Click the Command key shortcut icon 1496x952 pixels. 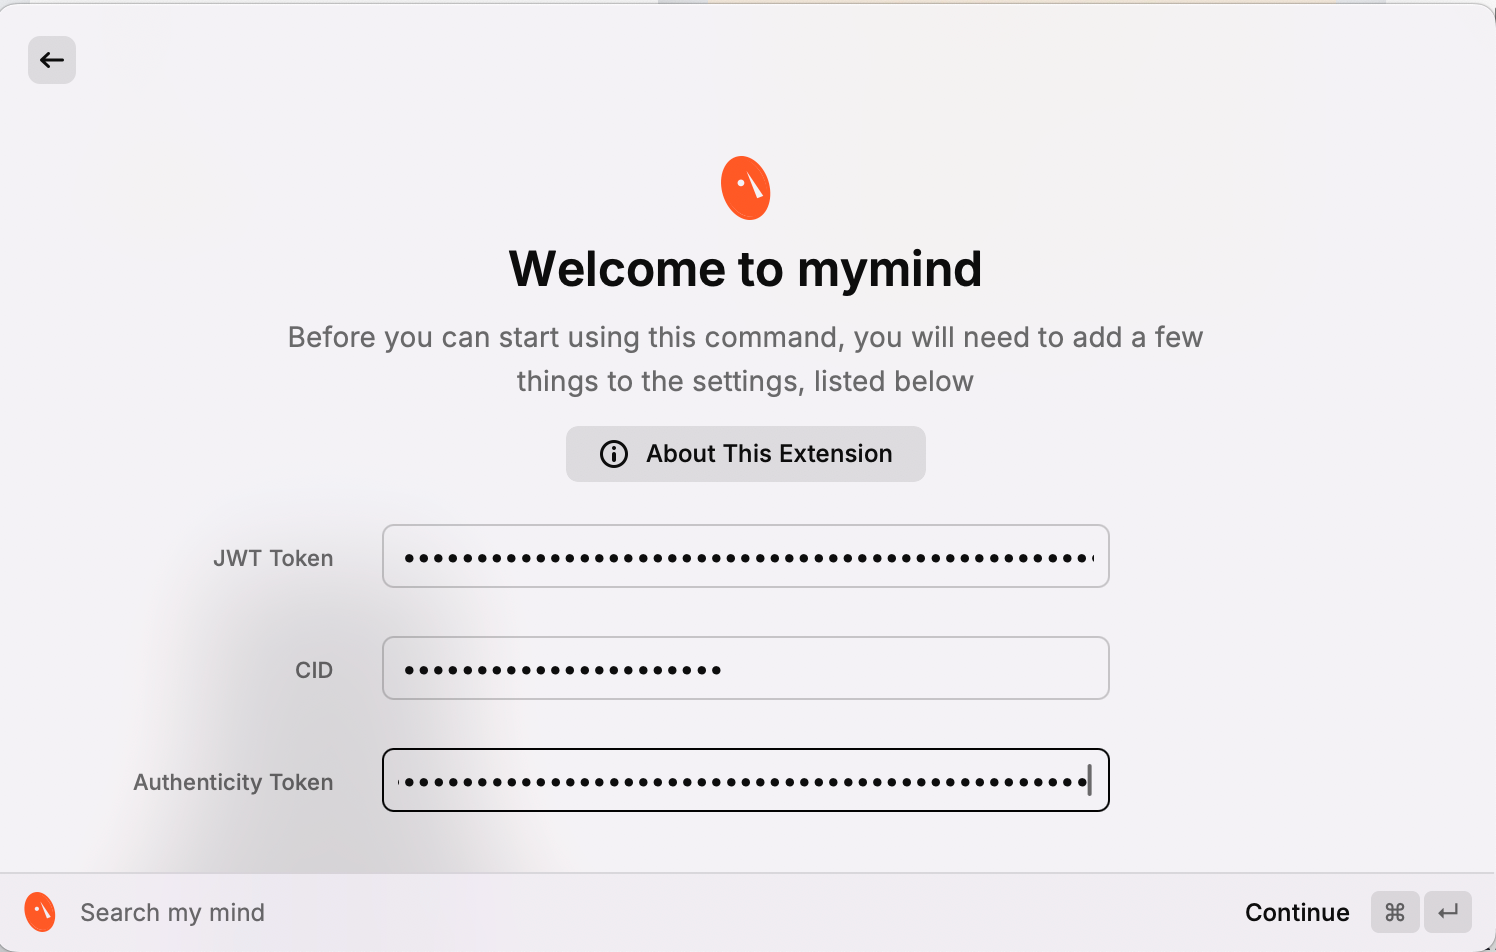click(1395, 911)
